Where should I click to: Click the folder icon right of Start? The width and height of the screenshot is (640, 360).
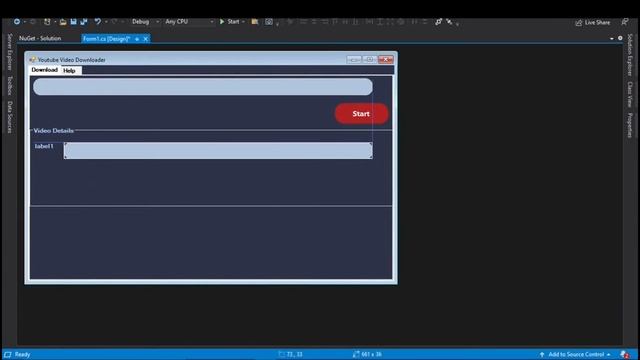click(x=255, y=22)
